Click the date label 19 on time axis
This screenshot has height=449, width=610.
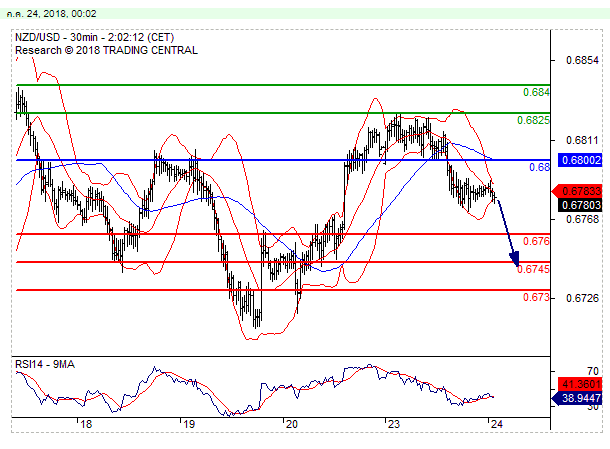189,424
